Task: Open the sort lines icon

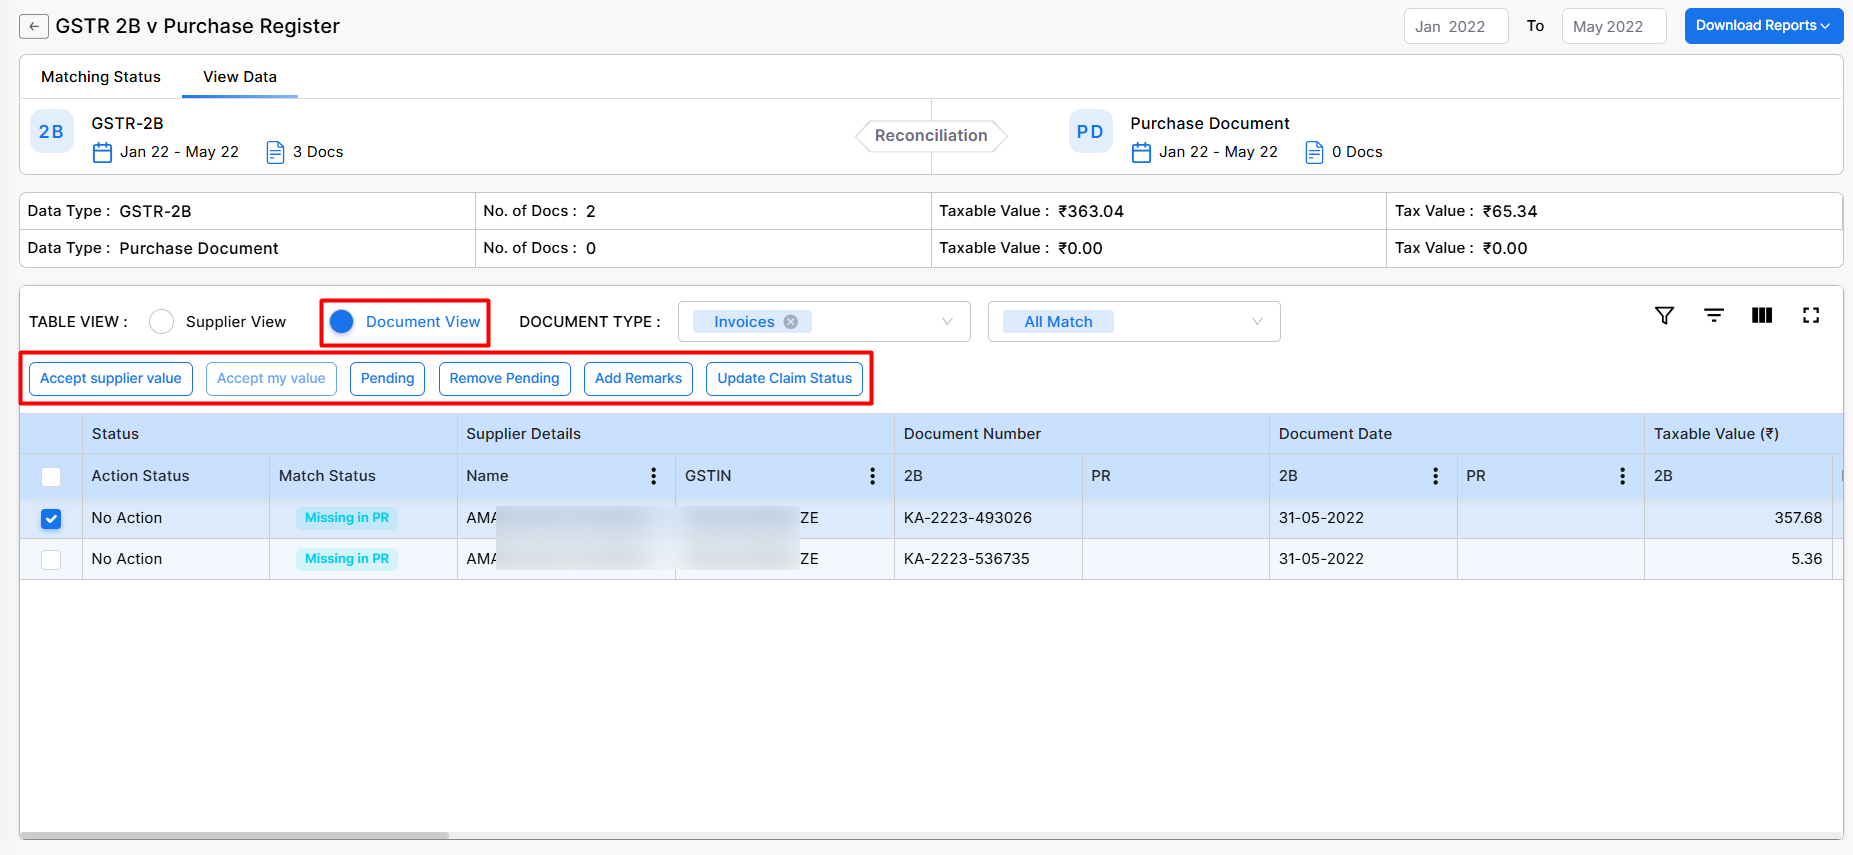Action: (1713, 316)
